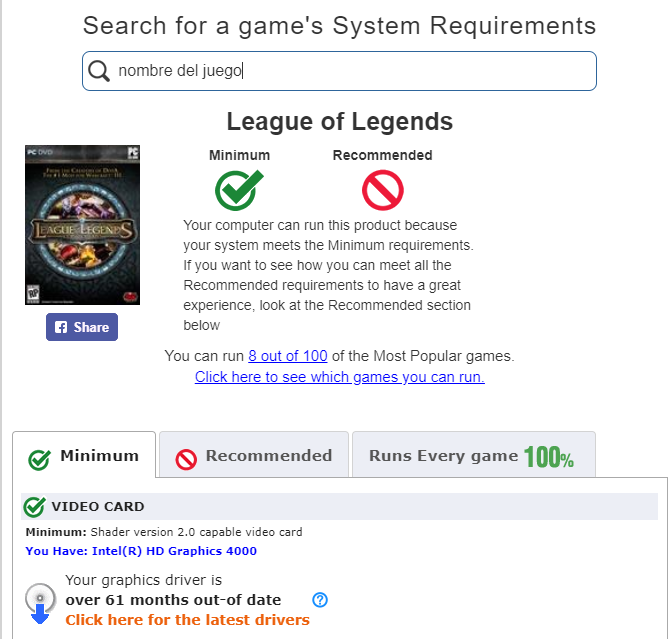Image resolution: width=672 pixels, height=639 pixels.
Task: Click the VIDEO CARD section header
Action: pyautogui.click(x=339, y=507)
